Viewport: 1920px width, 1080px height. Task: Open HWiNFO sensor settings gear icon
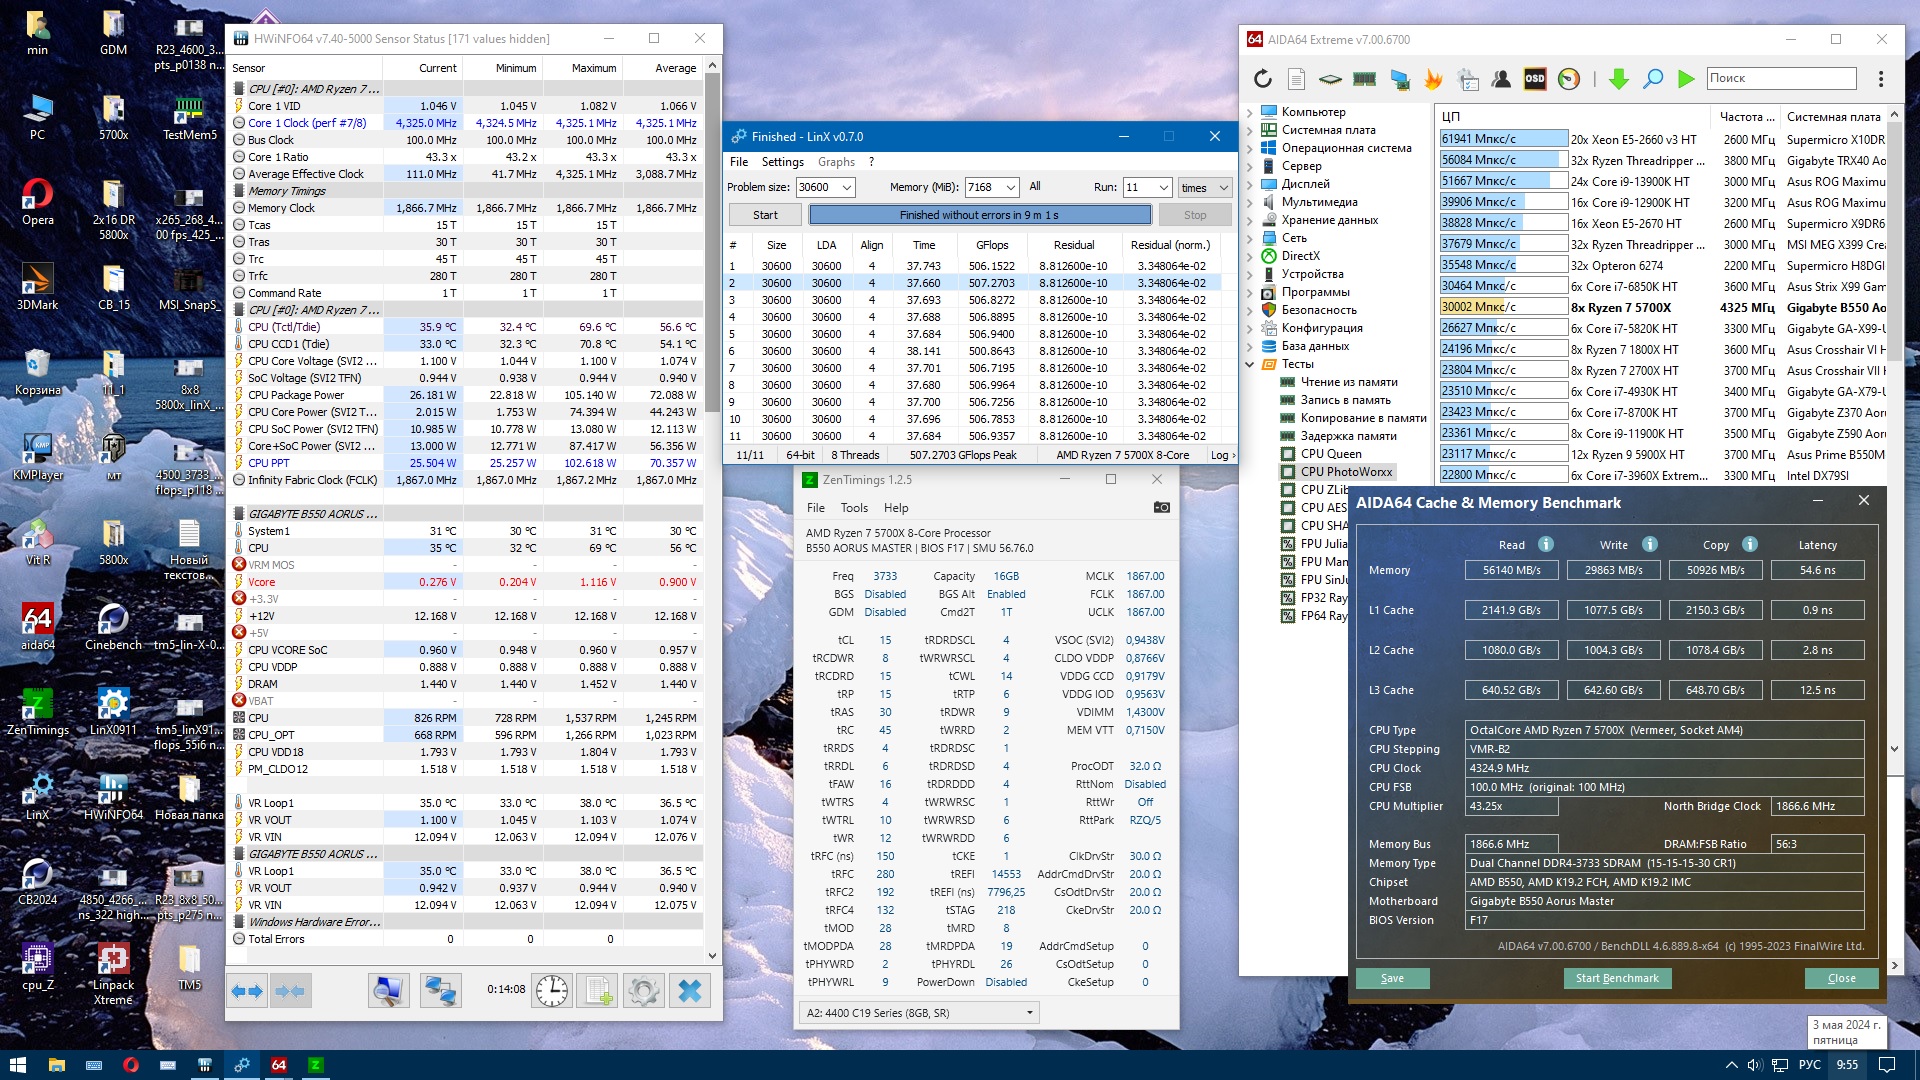point(643,991)
